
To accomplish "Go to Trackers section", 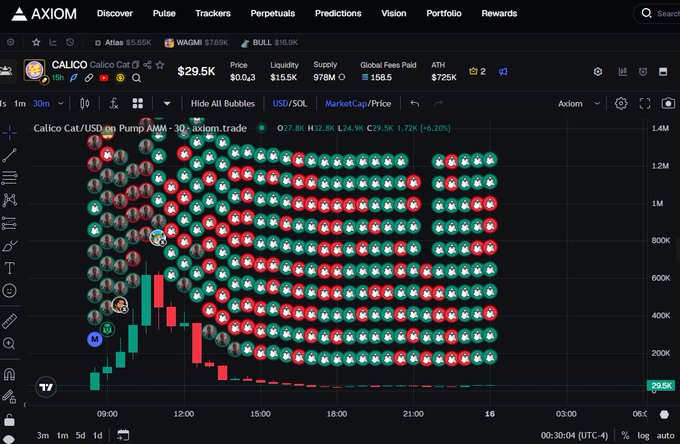I will (213, 13).
